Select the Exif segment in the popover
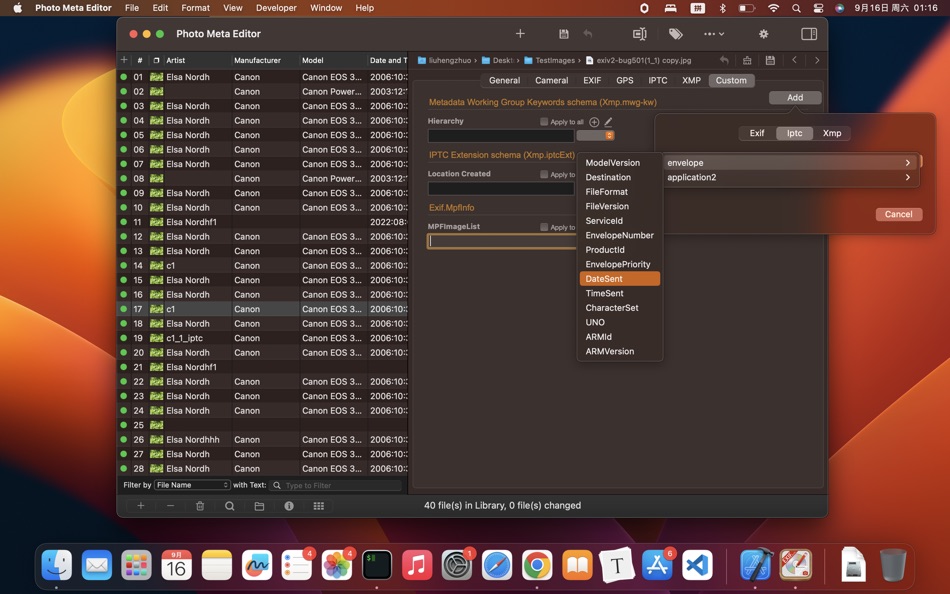The width and height of the screenshot is (950, 594). point(757,133)
